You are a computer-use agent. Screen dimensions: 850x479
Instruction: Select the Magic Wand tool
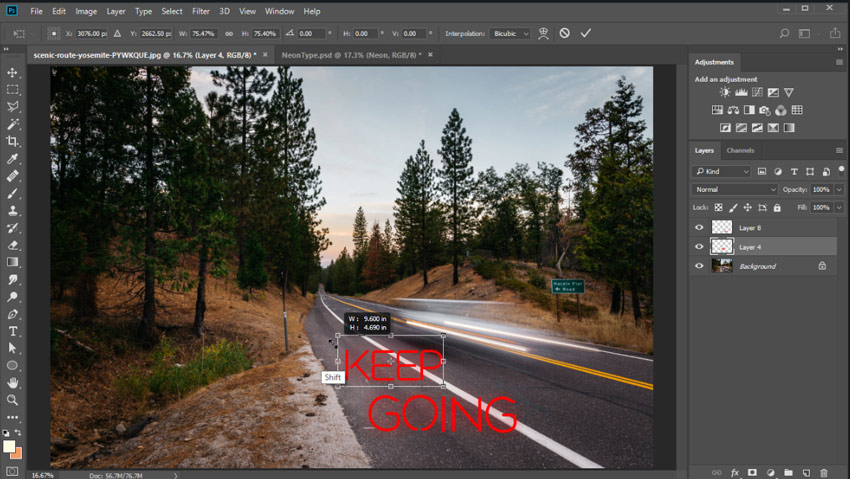click(x=12, y=124)
